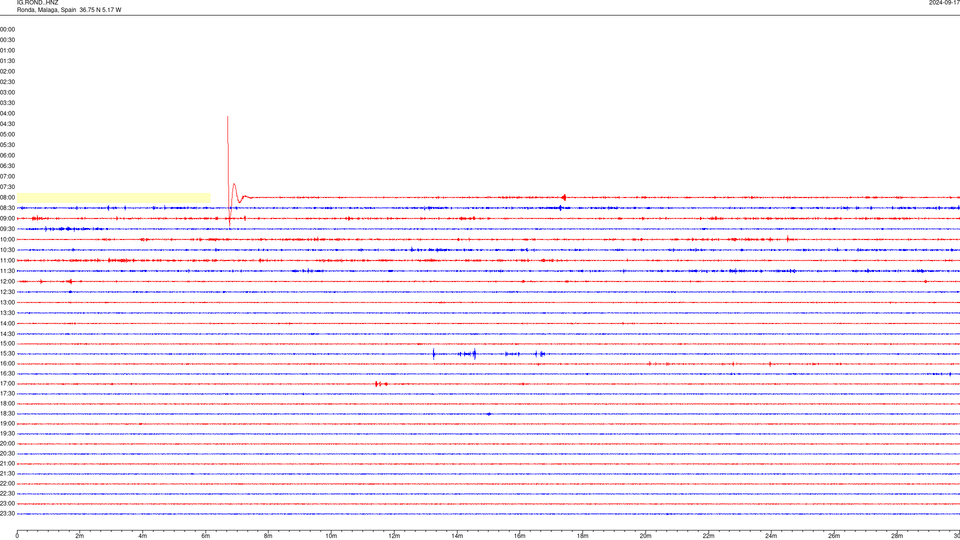Select the 13:30 time row label
Screen dimensions: 960x540
coord(7,313)
